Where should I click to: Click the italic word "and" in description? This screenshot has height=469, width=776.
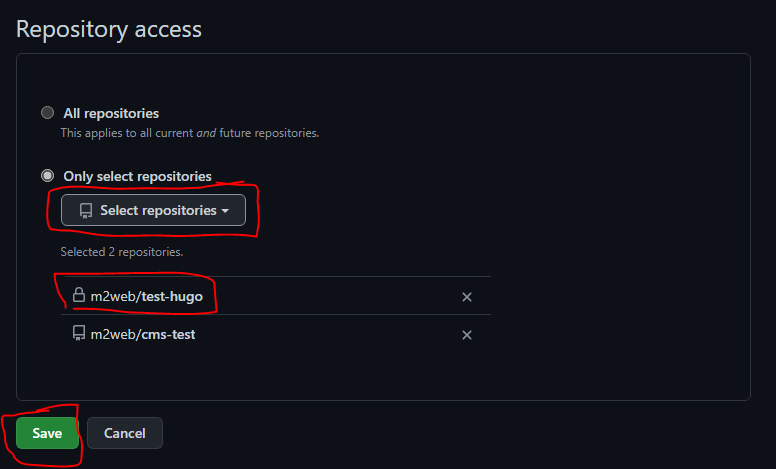(206, 133)
